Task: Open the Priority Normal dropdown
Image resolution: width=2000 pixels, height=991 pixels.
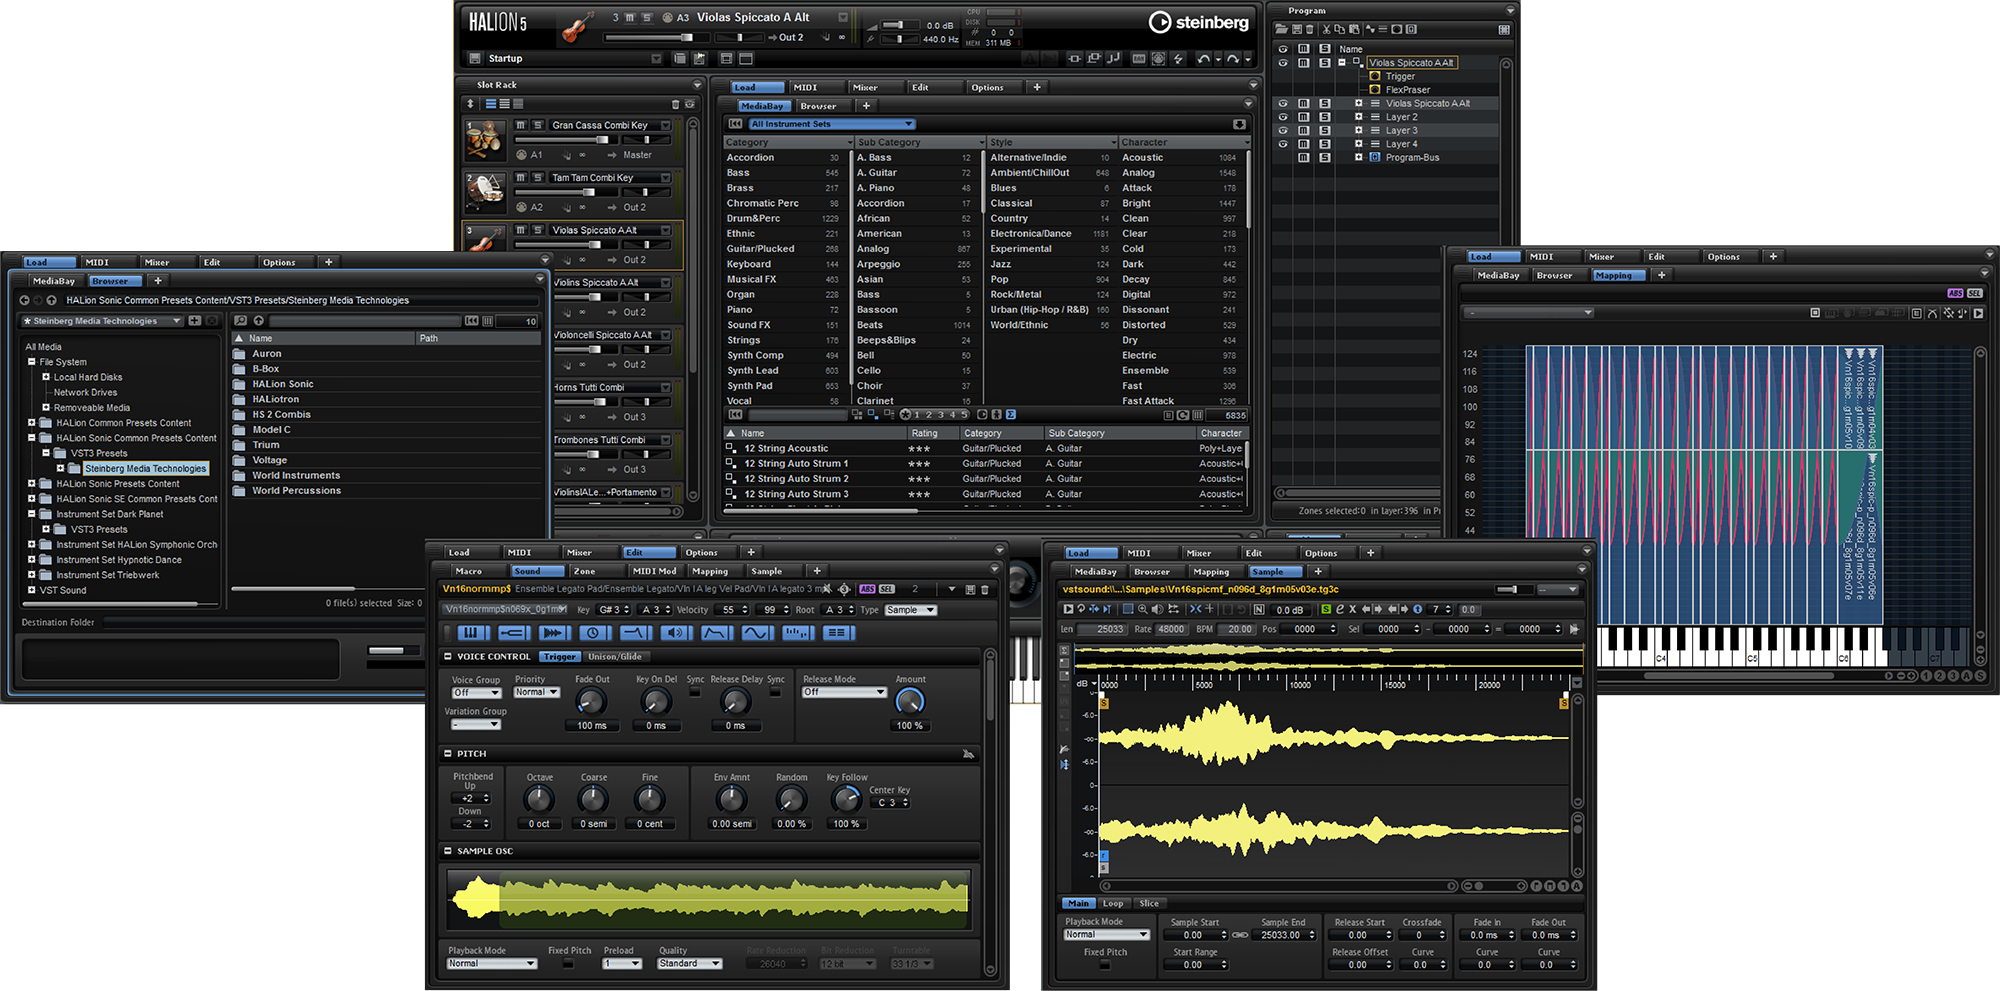Action: pos(536,692)
